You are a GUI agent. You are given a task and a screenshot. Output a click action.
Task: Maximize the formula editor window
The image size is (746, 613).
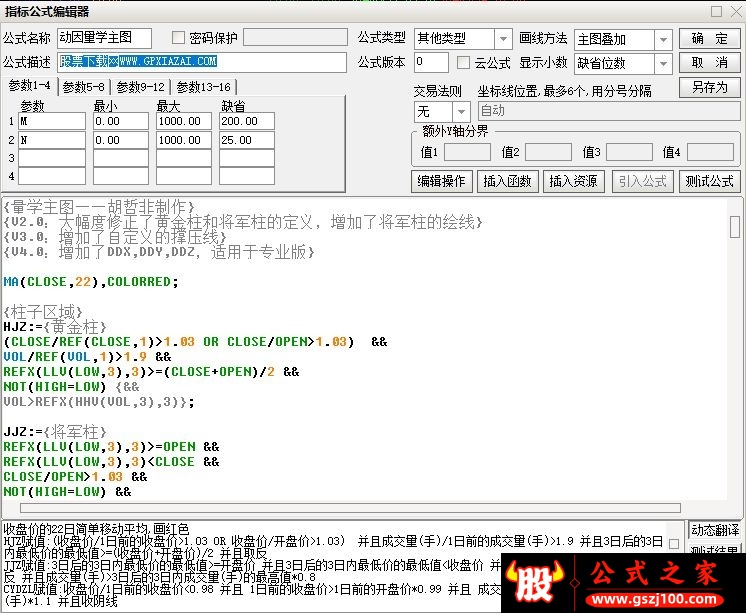tap(715, 11)
